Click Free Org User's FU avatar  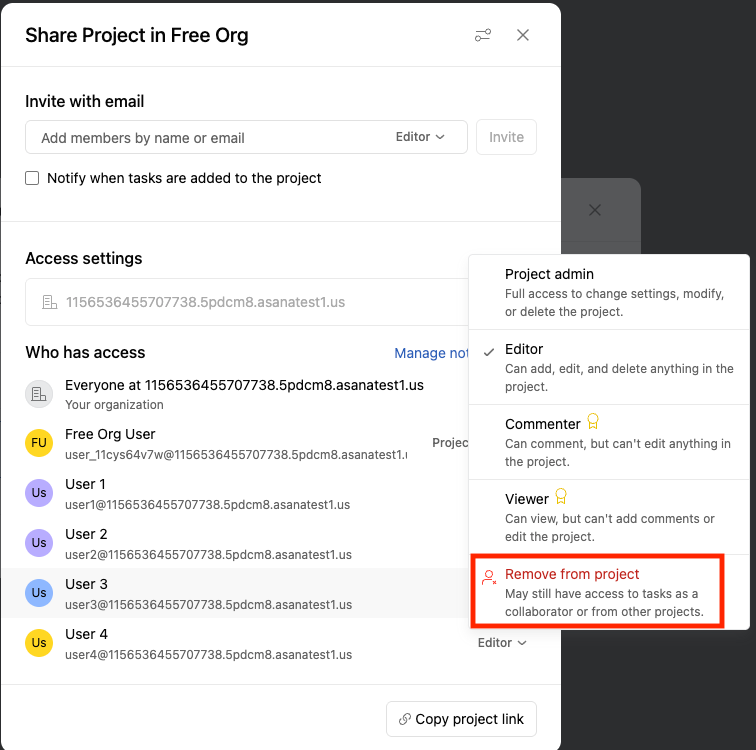coord(39,443)
